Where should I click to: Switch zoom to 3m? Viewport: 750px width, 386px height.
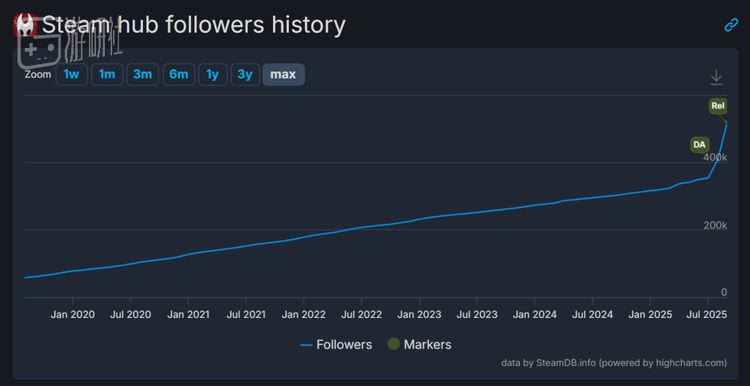[x=143, y=75]
